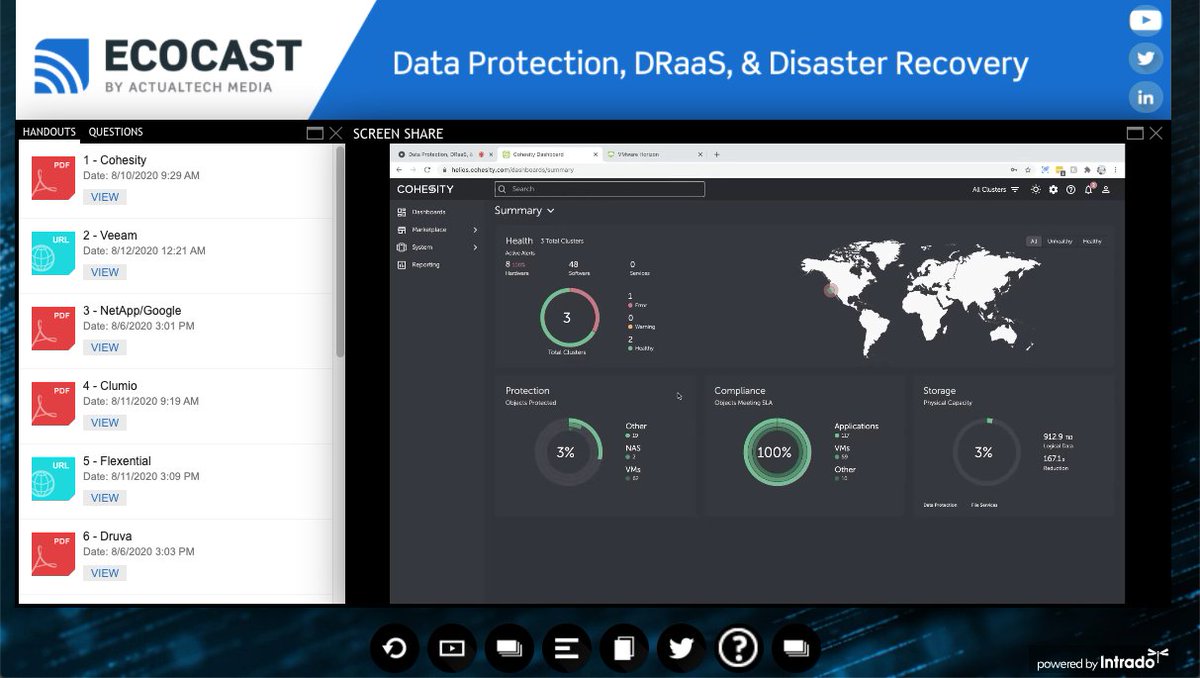1200x678 pixels.
Task: Open Cohesity settings gear icon
Action: pos(1053,189)
